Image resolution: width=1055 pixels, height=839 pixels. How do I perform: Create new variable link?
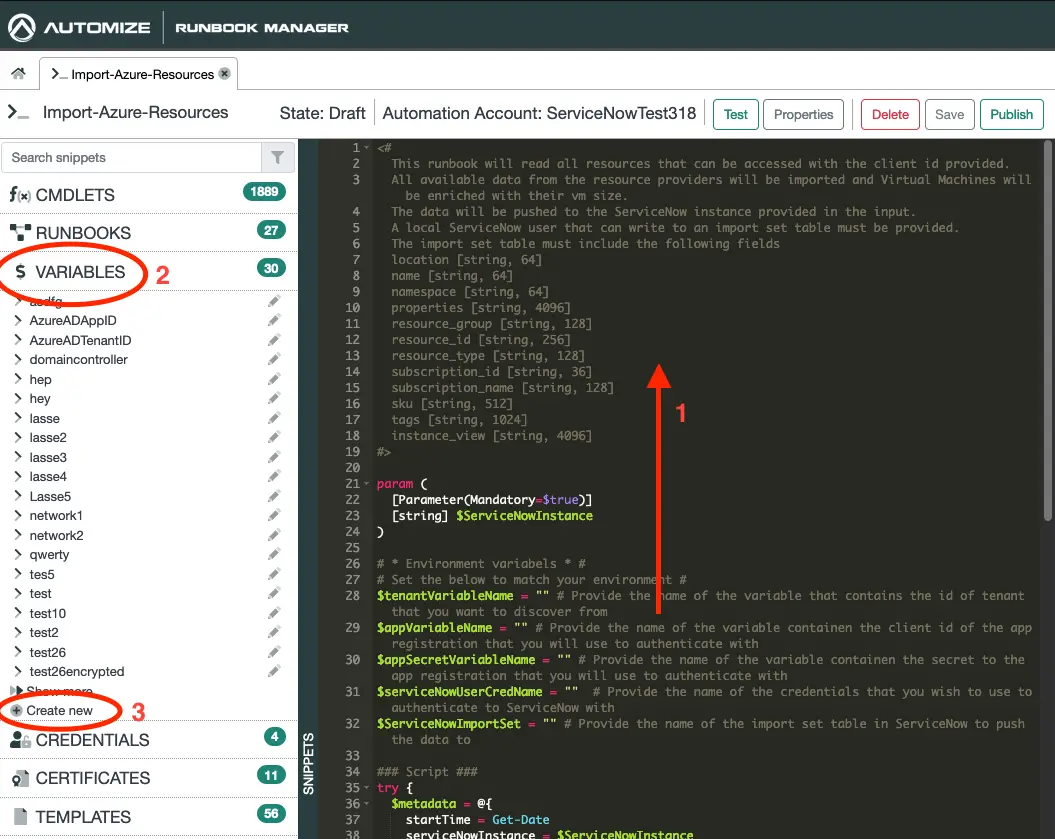click(59, 711)
